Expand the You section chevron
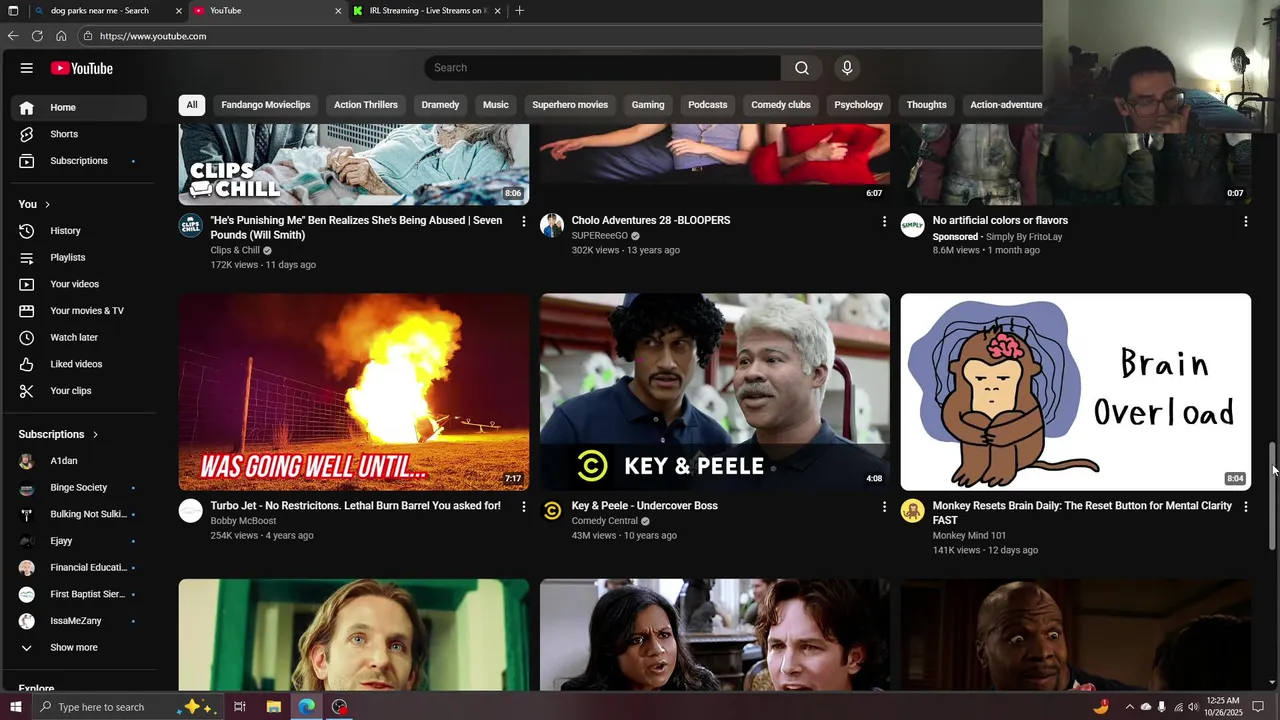This screenshot has height=720, width=1280. (x=47, y=204)
